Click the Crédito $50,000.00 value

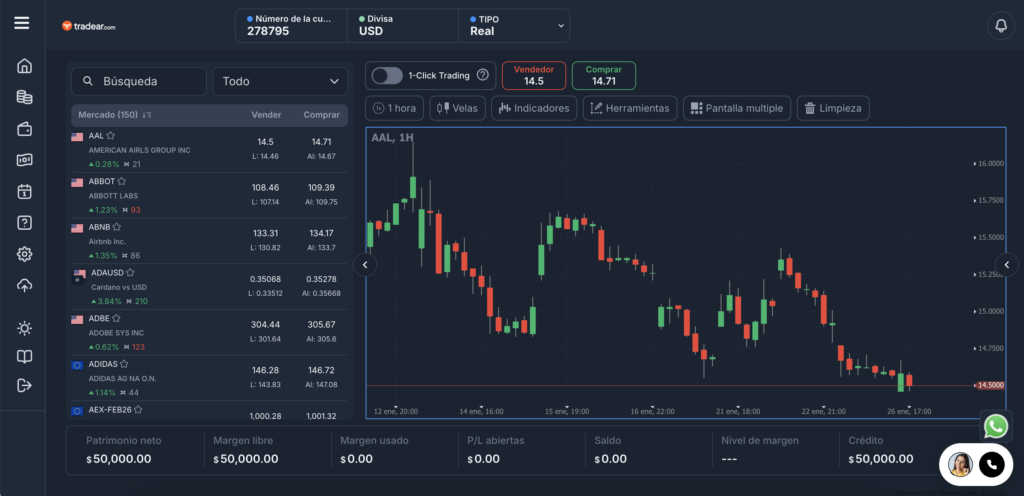click(x=881, y=459)
